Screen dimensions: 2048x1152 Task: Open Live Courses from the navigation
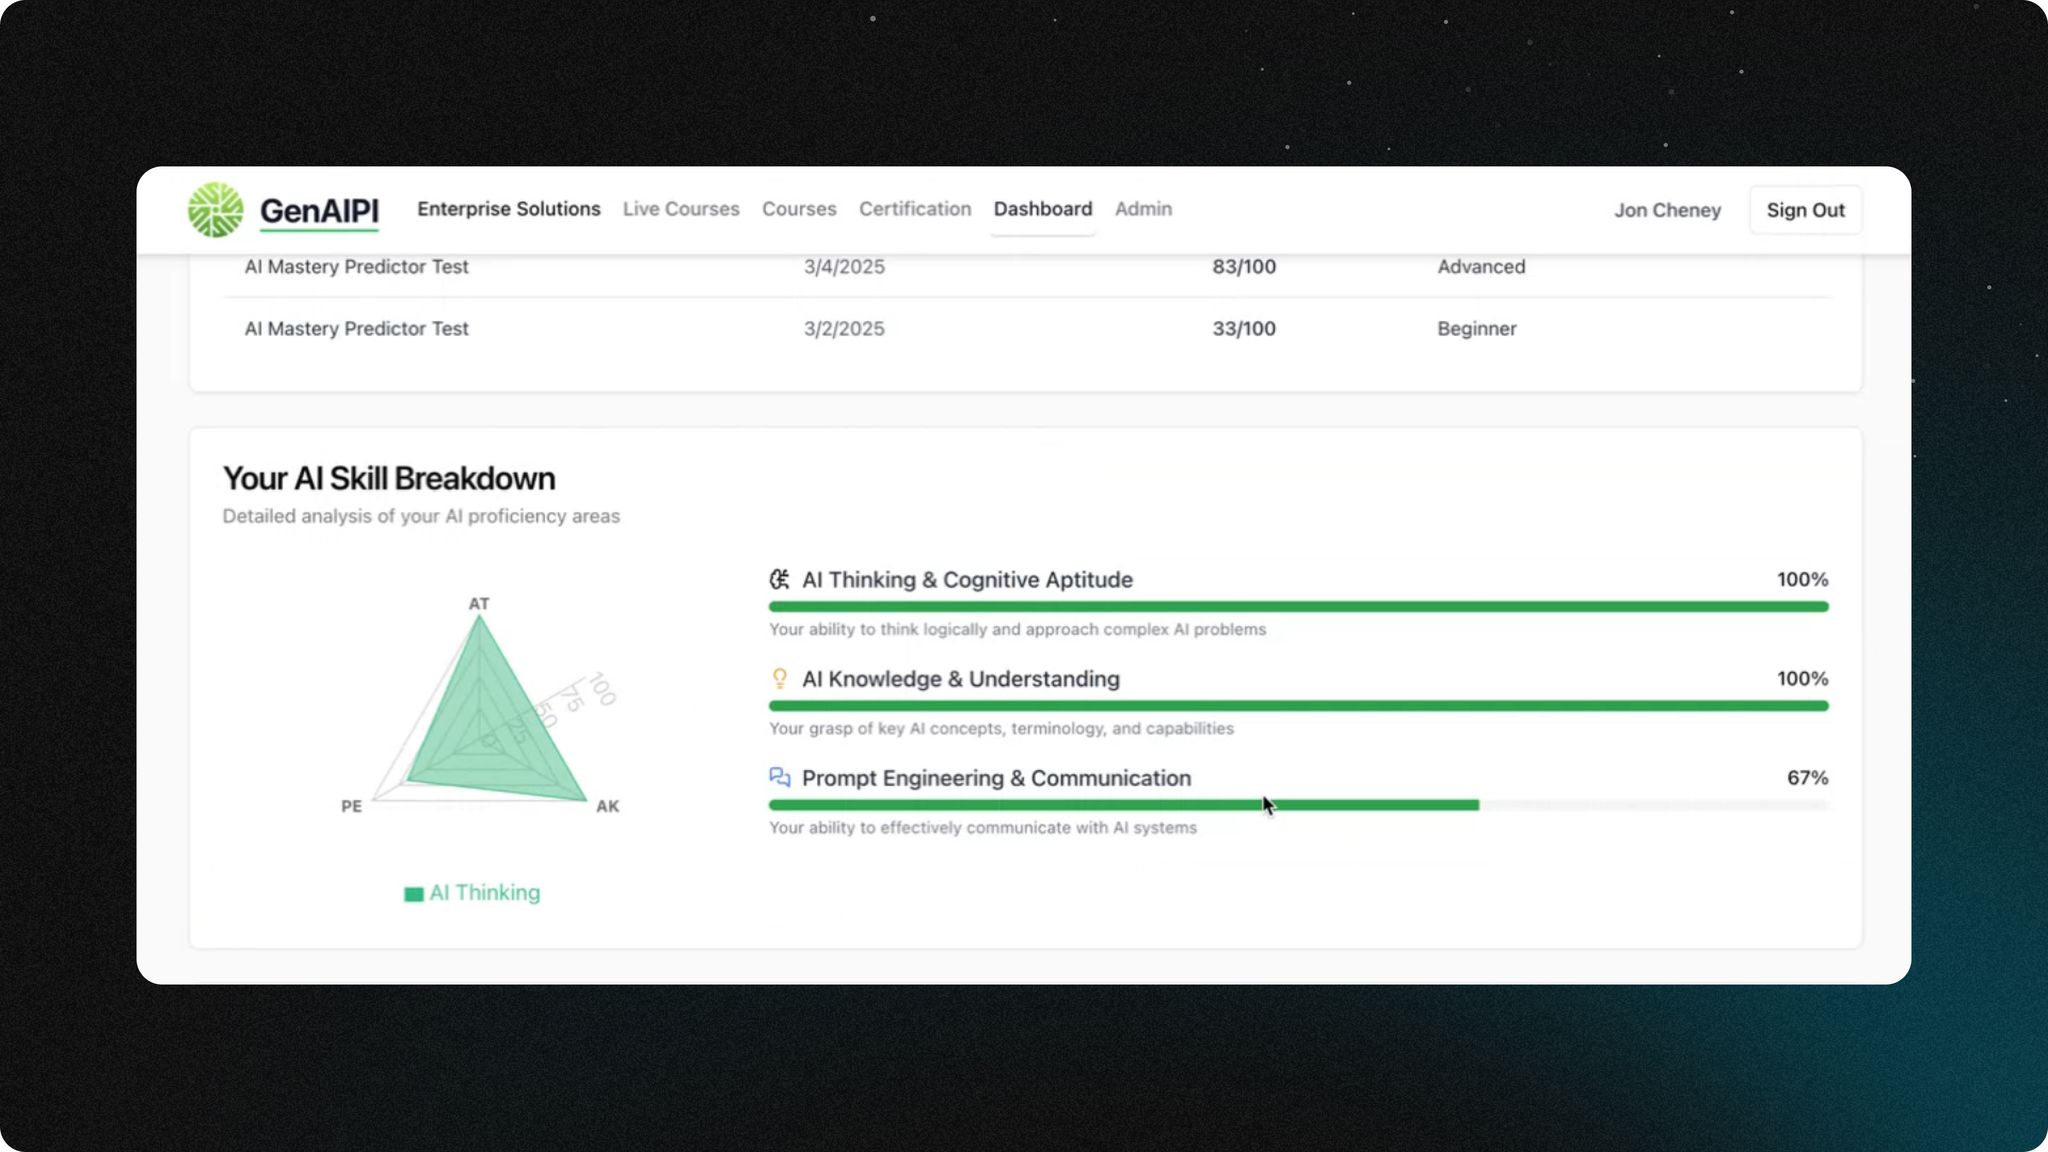680,209
